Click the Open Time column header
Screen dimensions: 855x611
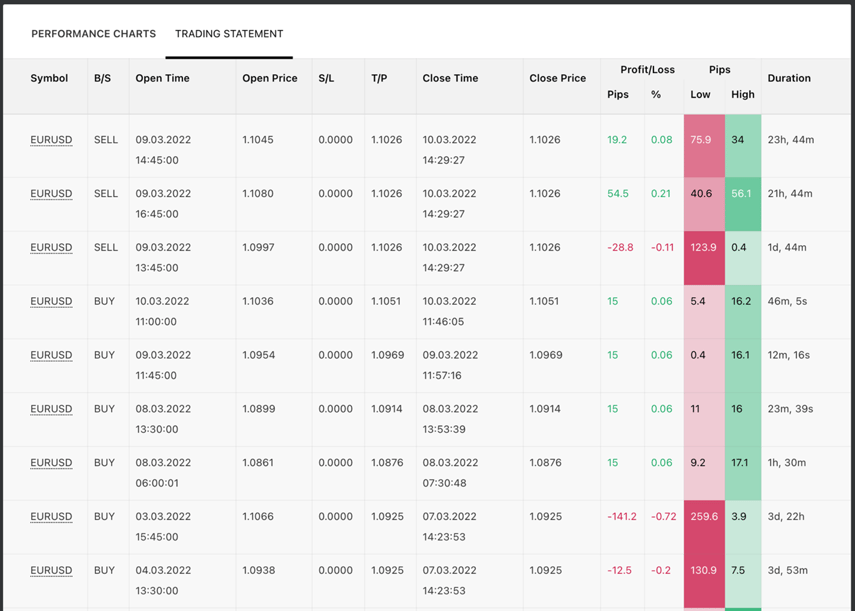162,78
